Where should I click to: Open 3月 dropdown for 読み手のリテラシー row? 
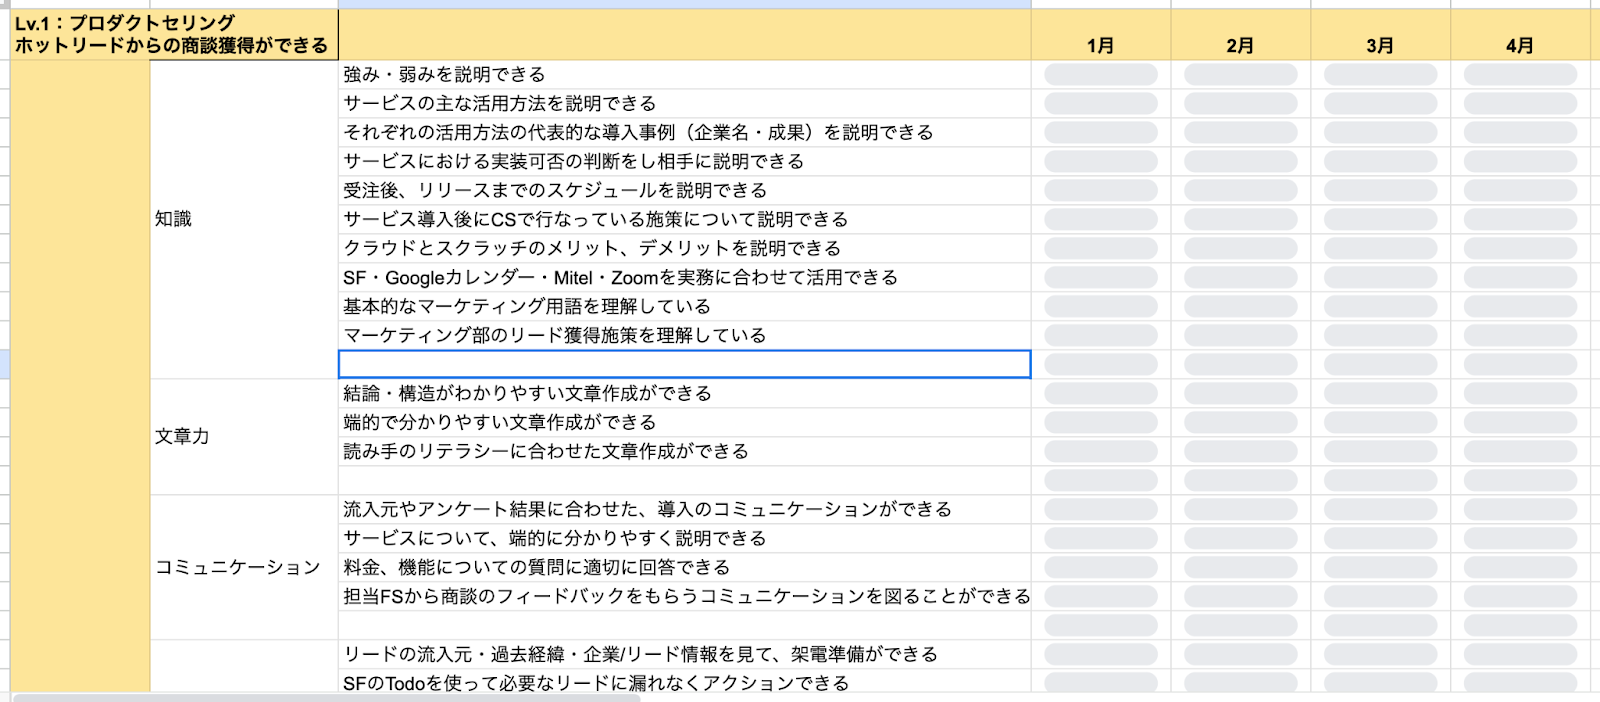[1381, 452]
